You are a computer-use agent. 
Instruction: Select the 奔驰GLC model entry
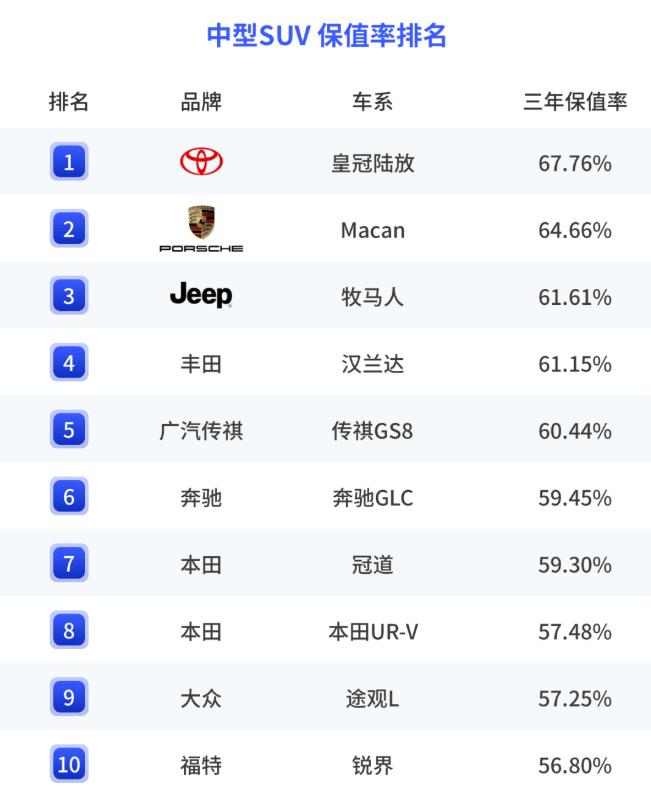coord(372,498)
